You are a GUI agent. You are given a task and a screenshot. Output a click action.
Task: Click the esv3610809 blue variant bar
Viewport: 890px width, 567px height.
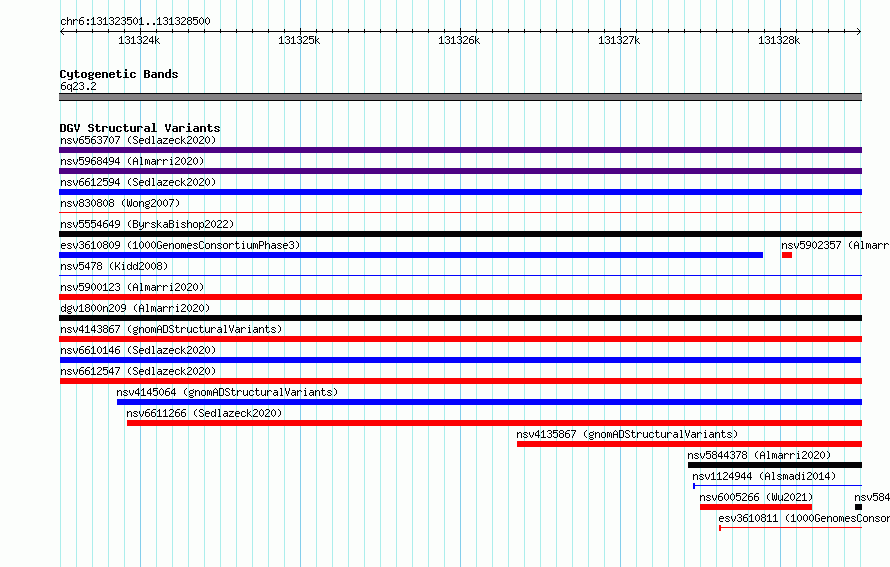click(411, 255)
